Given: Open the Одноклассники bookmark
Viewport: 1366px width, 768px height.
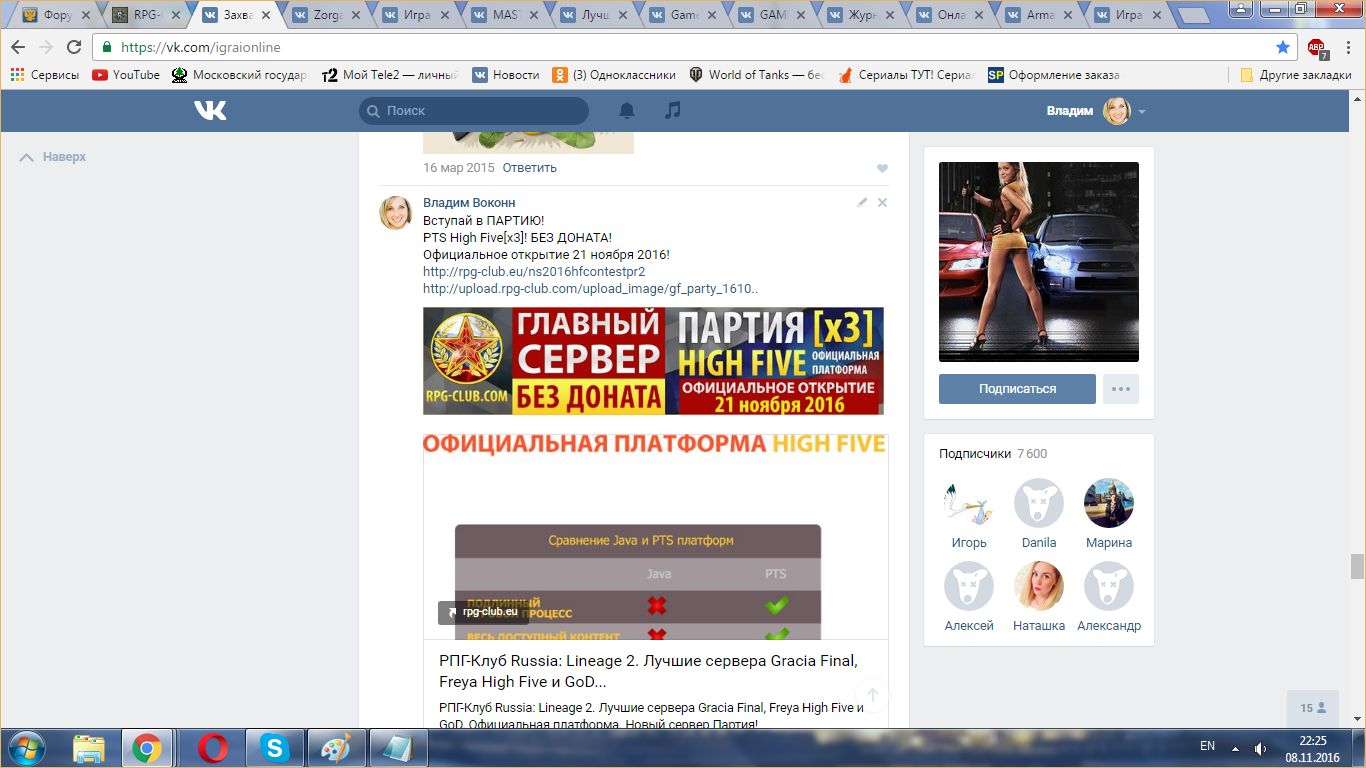Looking at the screenshot, I should coord(614,75).
